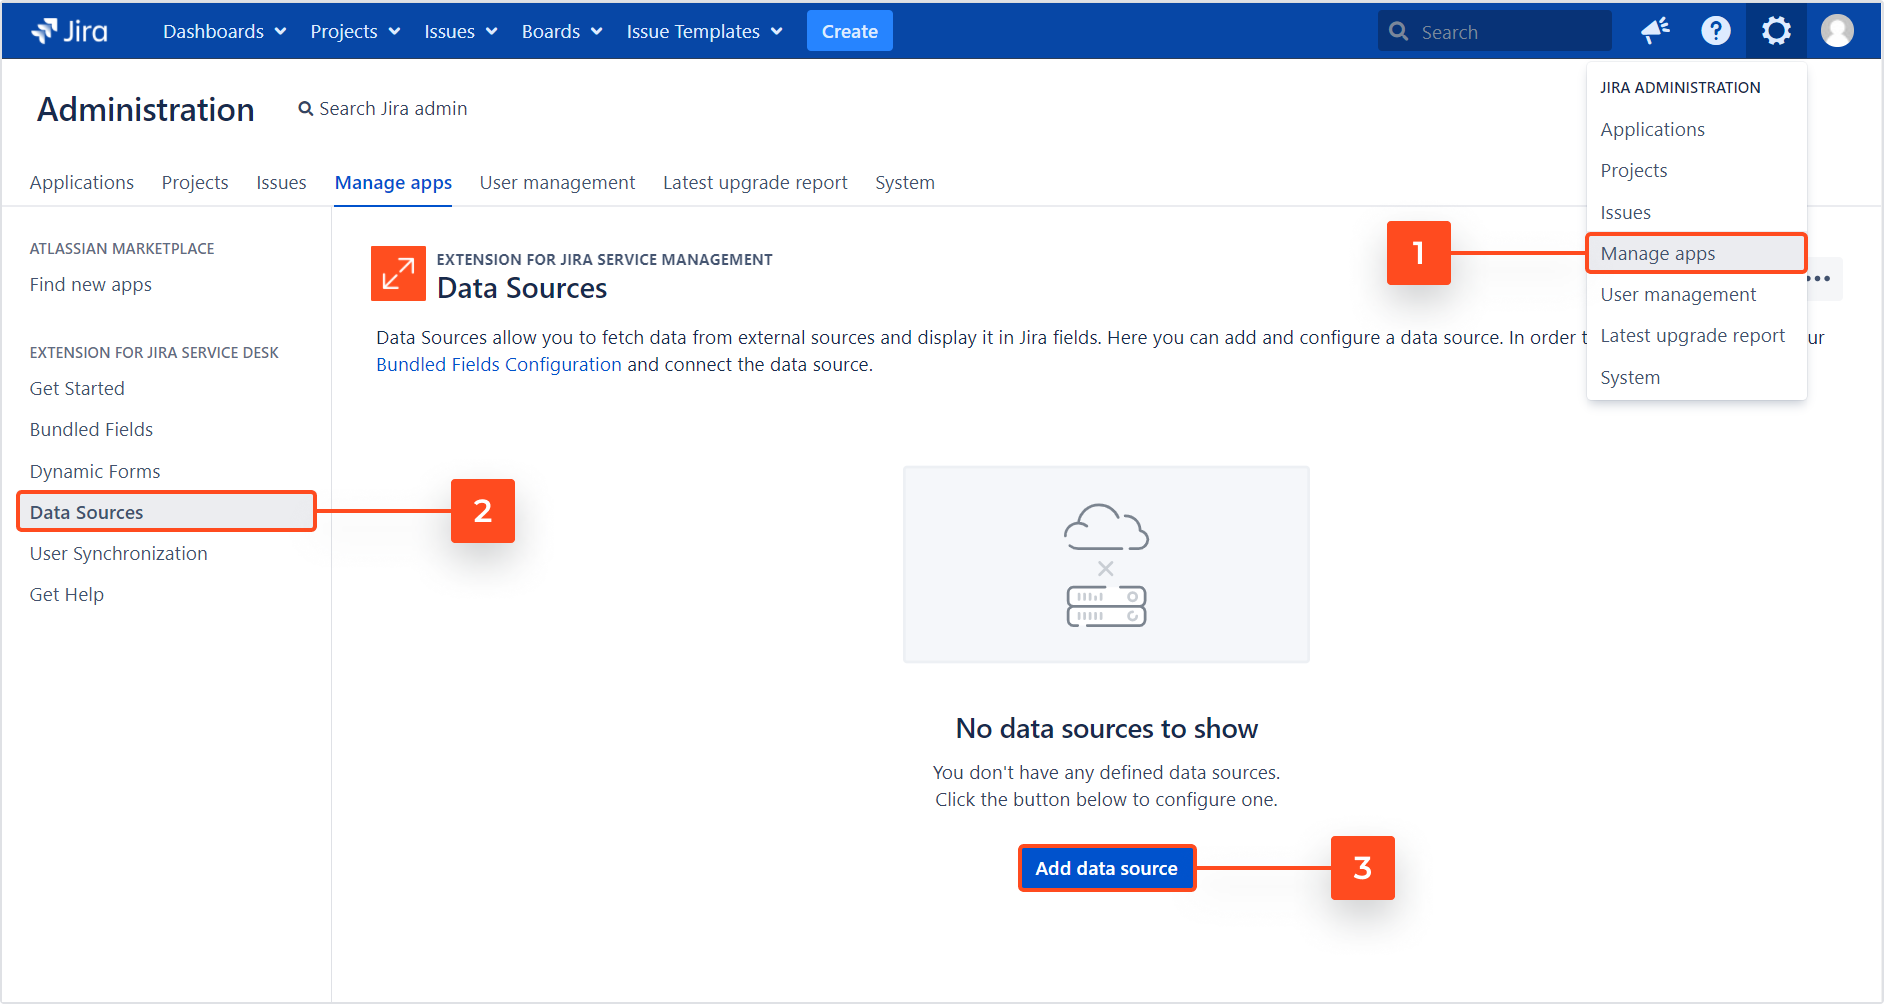This screenshot has height=1004, width=1884.
Task: Click the Administration page heading
Action: point(146,110)
